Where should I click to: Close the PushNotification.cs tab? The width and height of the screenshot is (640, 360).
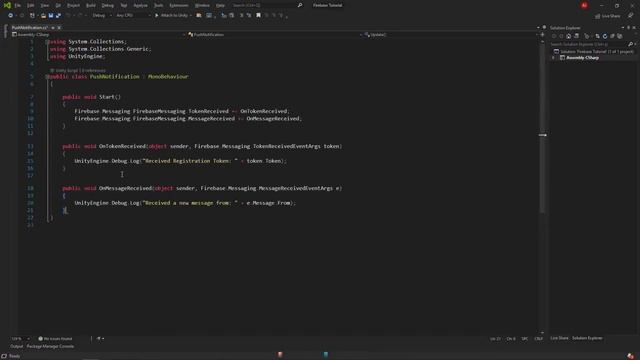click(59, 28)
